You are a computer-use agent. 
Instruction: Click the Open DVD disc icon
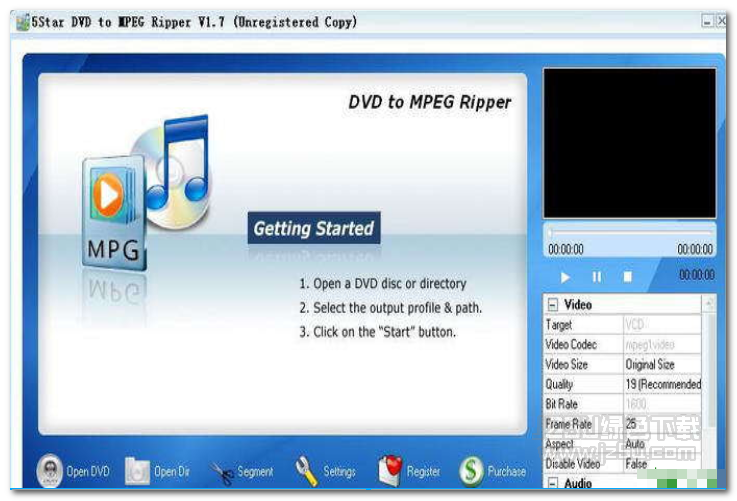click(49, 470)
